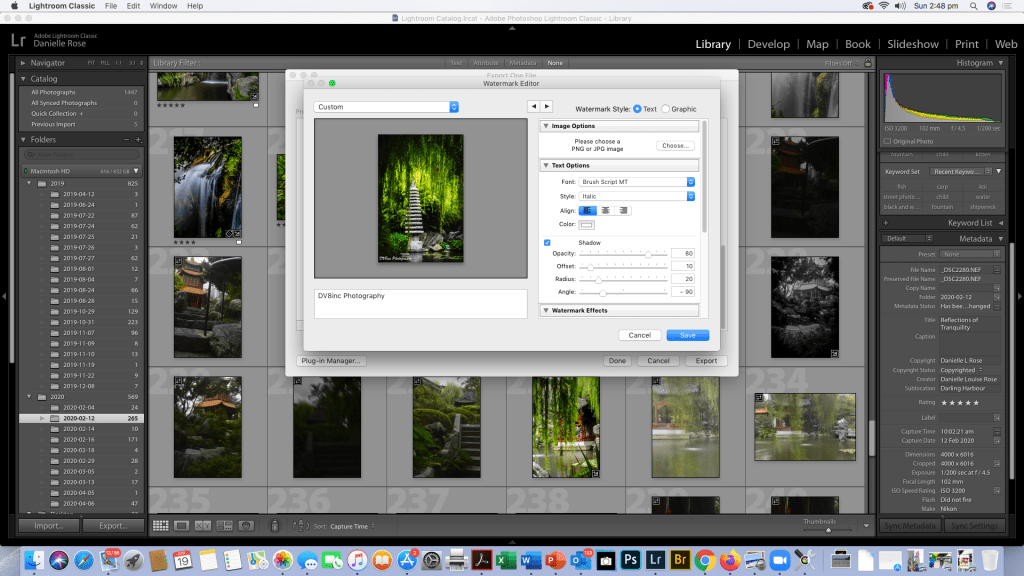Switch to the Develop module
The width and height of the screenshot is (1024, 576).
coord(769,44)
